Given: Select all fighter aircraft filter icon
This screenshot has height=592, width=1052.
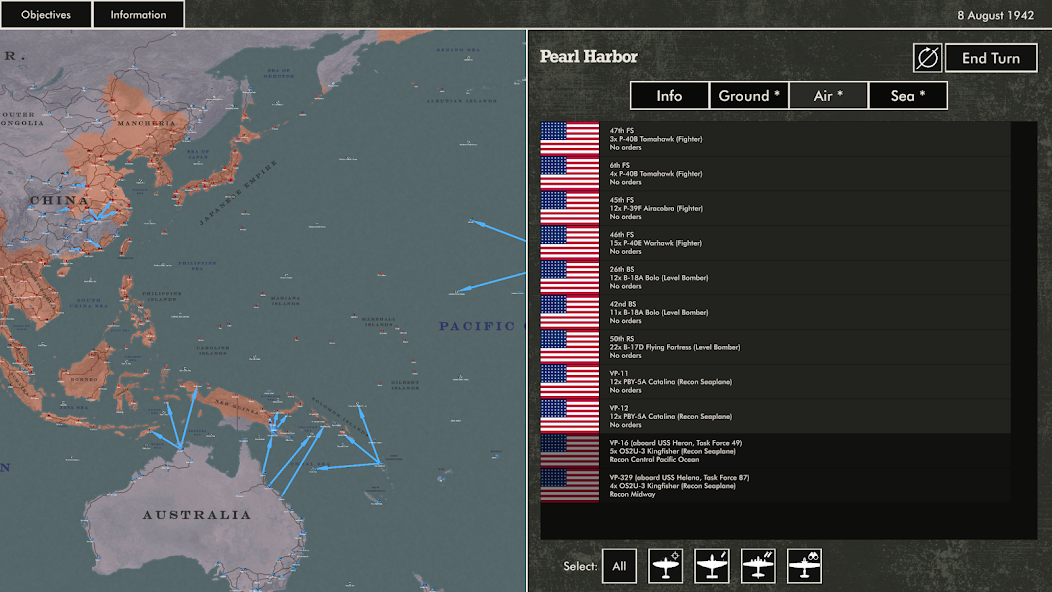Looking at the screenshot, I should pos(665,566).
